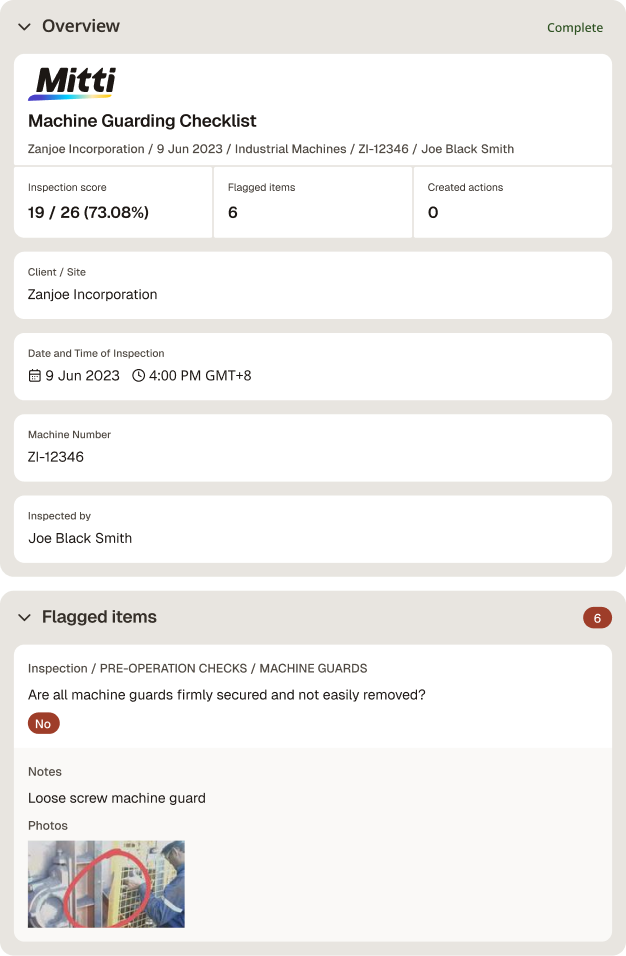Click the machine guards firmly secured question
This screenshot has height=956, width=626.
[x=227, y=695]
